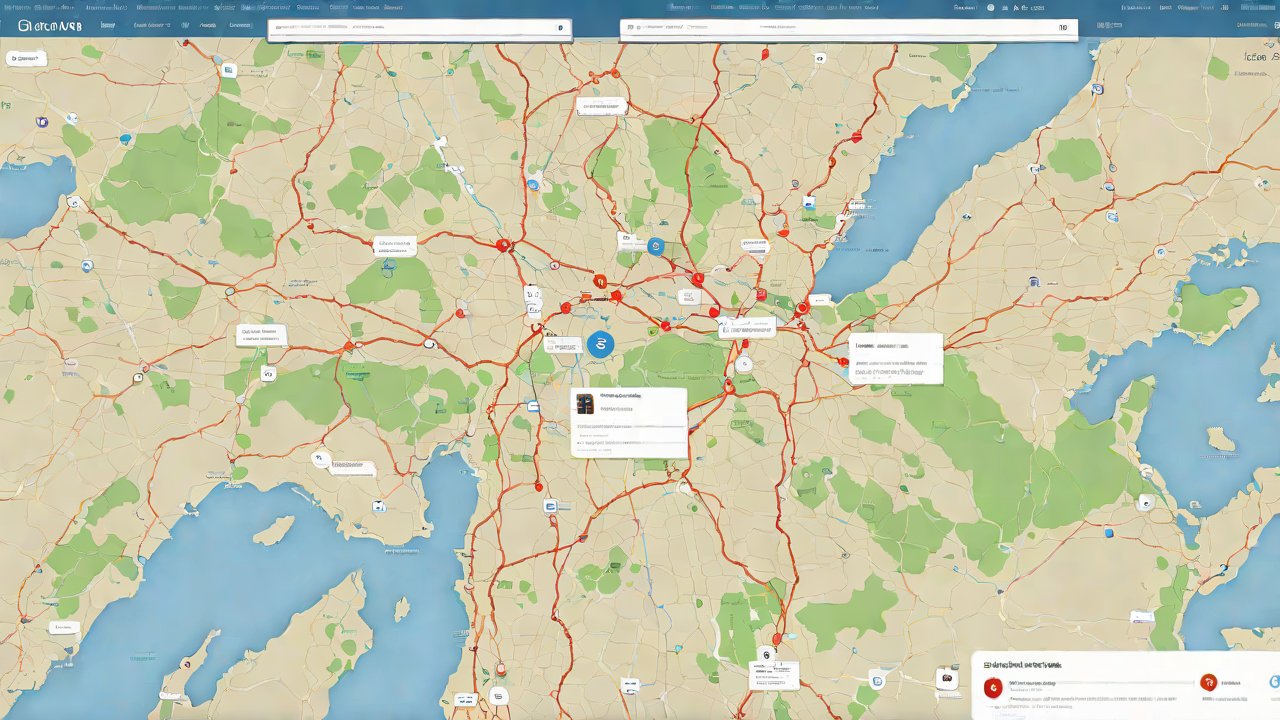Click the lock marker icon at bottom of map

[x=766, y=655]
